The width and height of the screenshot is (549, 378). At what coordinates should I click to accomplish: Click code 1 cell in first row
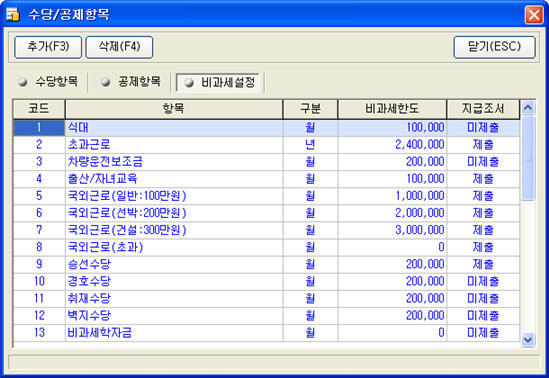click(x=39, y=128)
